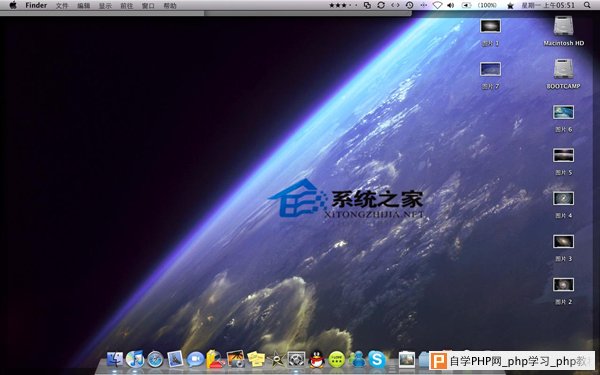Select the 图片 5 desktop thumbnail
Image resolution: width=600 pixels, height=375 pixels.
pyautogui.click(x=563, y=155)
